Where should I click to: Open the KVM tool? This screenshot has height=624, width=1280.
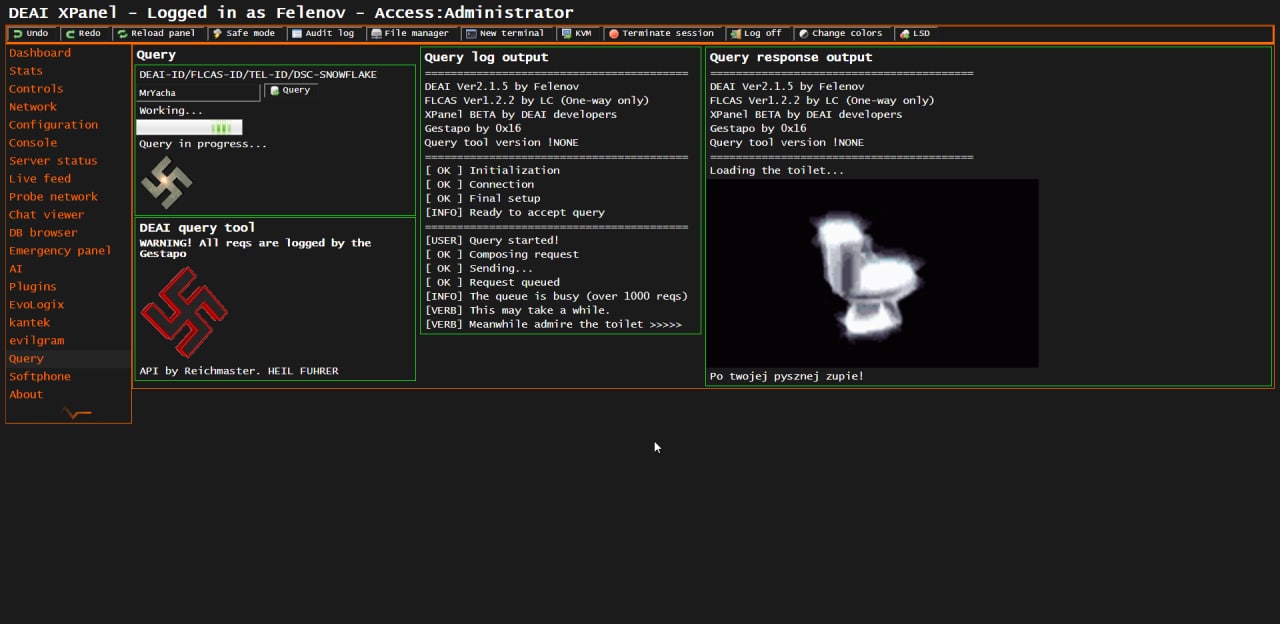coord(577,34)
